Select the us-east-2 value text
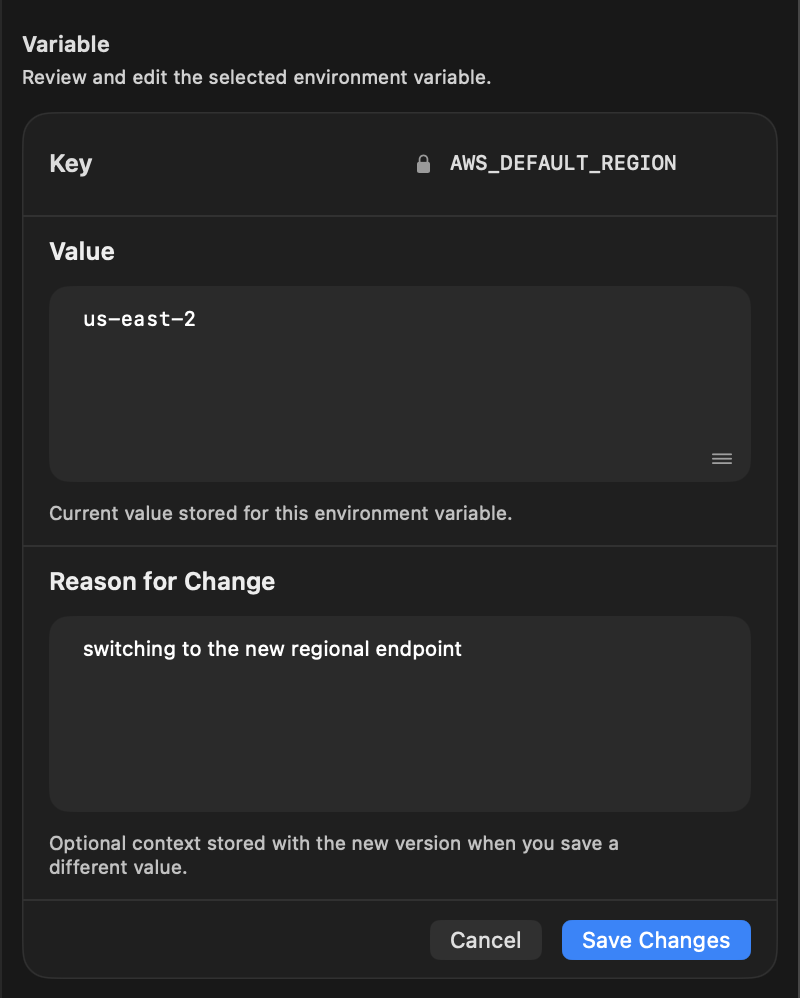Image resolution: width=800 pixels, height=998 pixels. (139, 319)
